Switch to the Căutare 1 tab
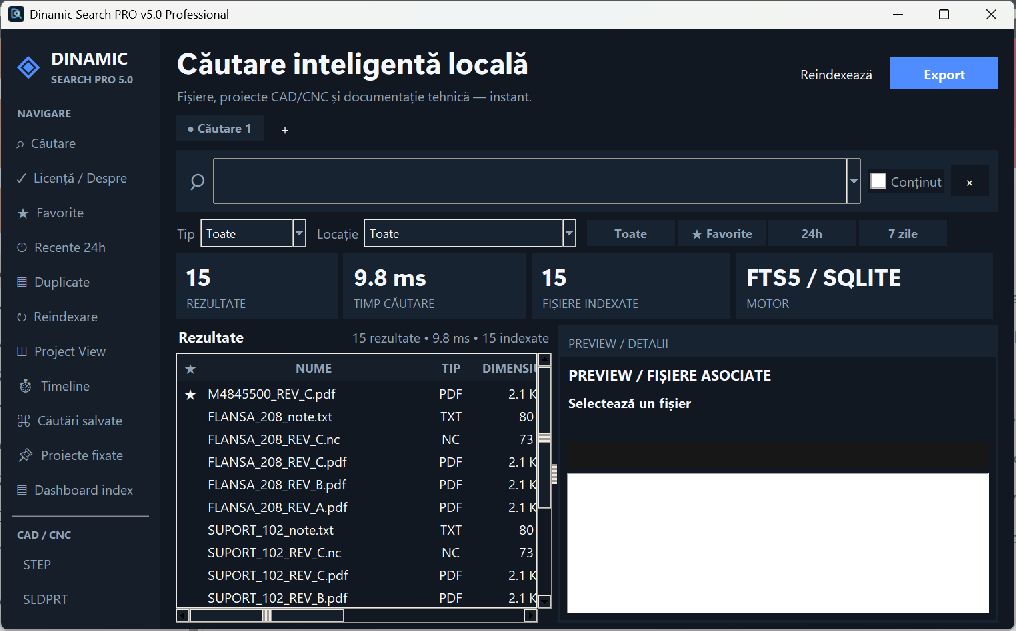The height and width of the screenshot is (631, 1016). click(x=220, y=129)
